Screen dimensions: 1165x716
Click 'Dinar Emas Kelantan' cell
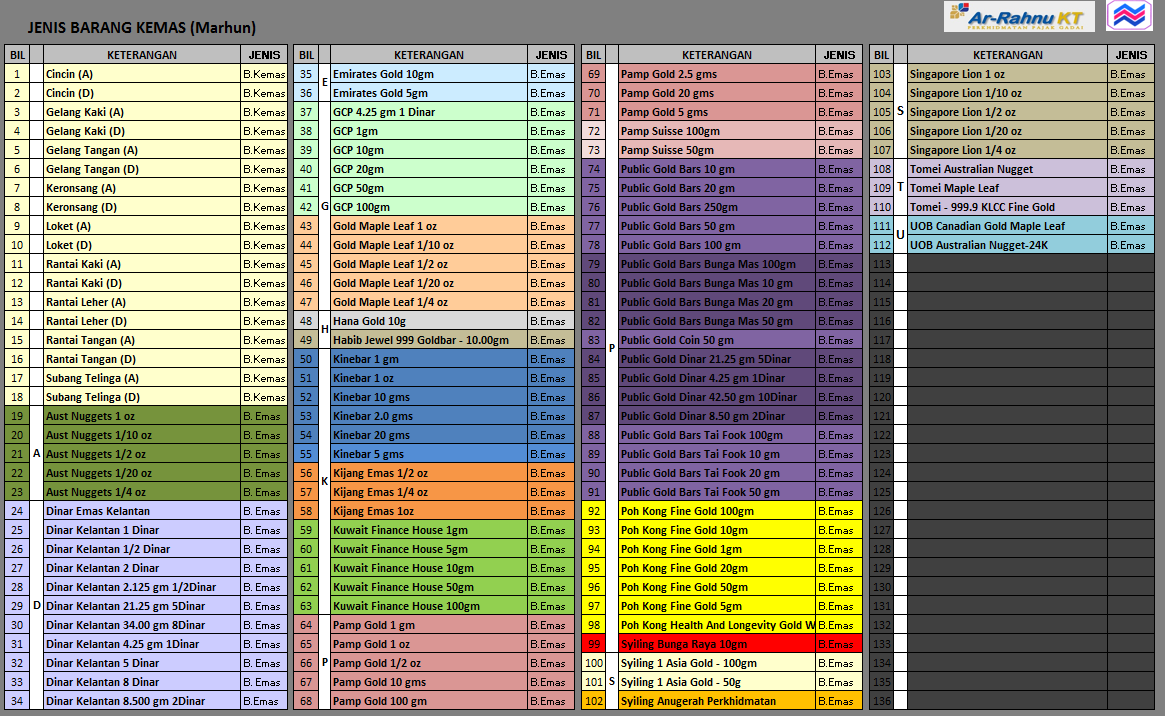tap(142, 511)
